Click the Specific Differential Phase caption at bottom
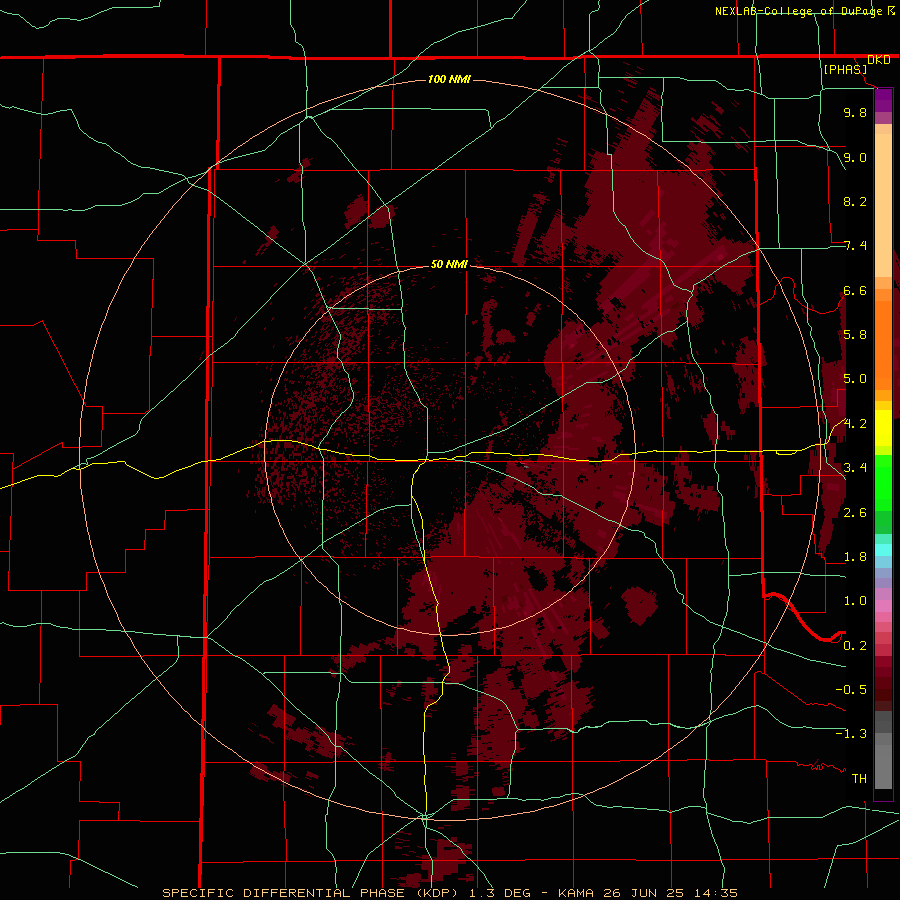 coord(450,893)
